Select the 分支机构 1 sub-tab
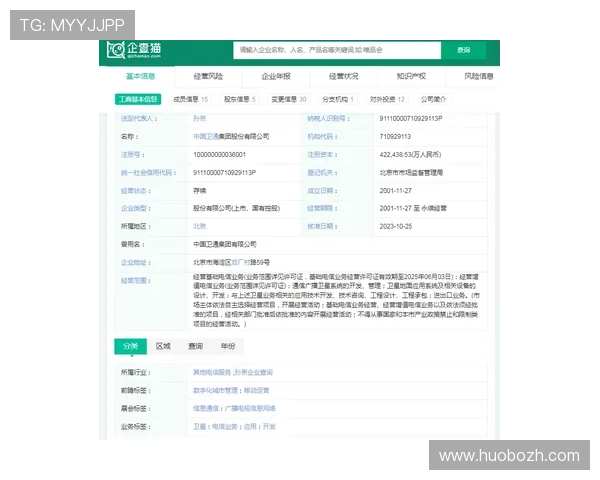Screen dimensions: 600x480 click(338, 100)
